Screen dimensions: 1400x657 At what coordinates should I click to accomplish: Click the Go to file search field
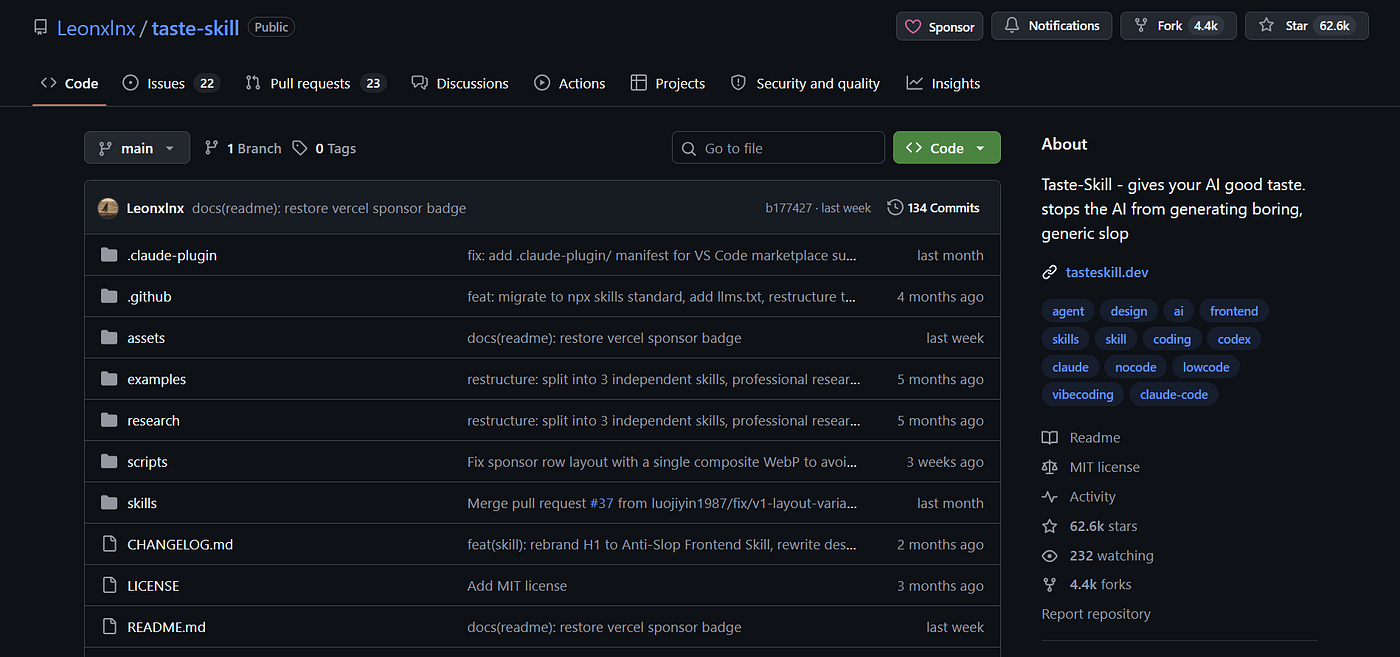pos(778,148)
